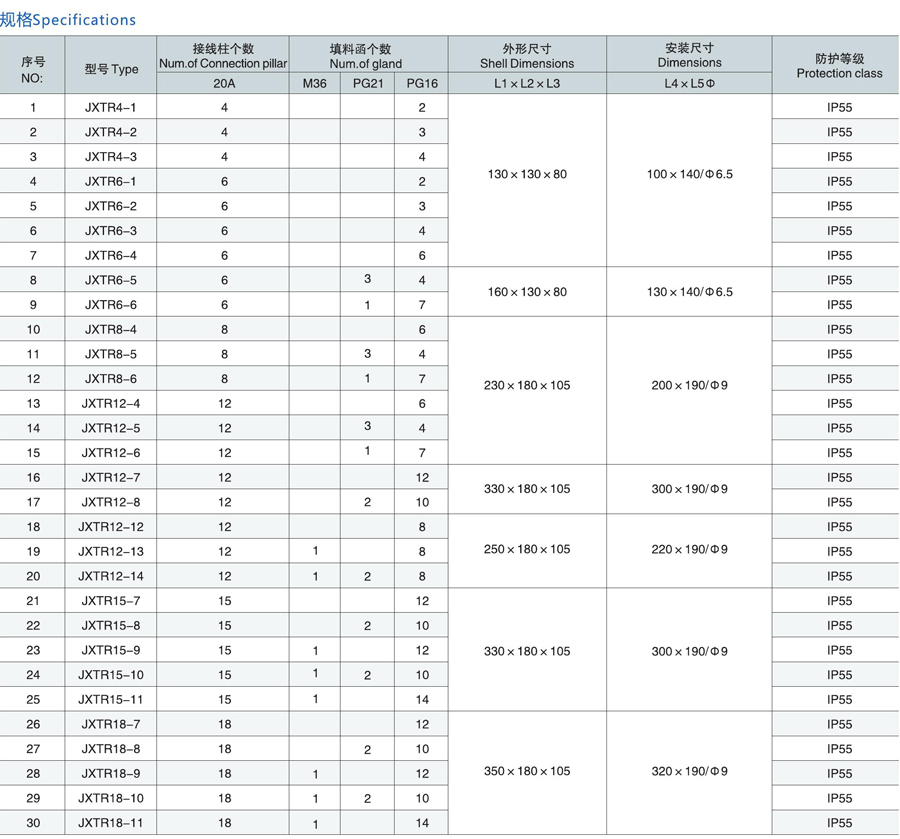Click the Num.of gland header cell
The width and height of the screenshot is (900, 839).
click(367, 56)
